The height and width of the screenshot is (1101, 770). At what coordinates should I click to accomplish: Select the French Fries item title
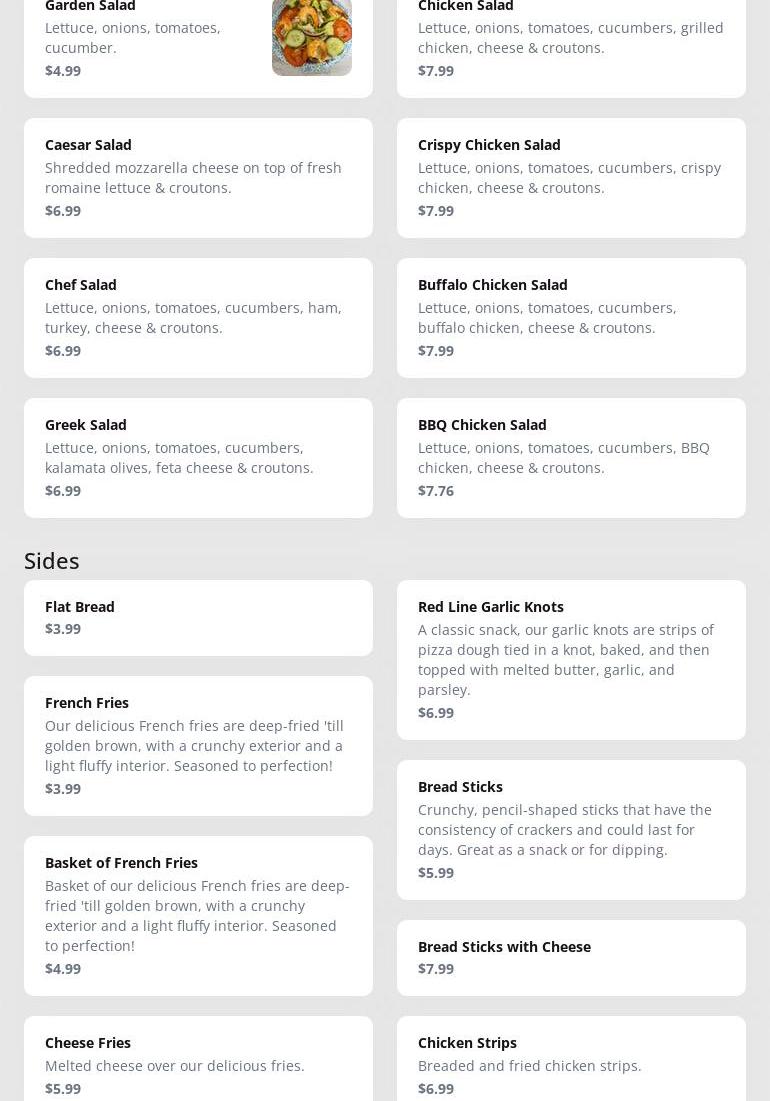[87, 702]
